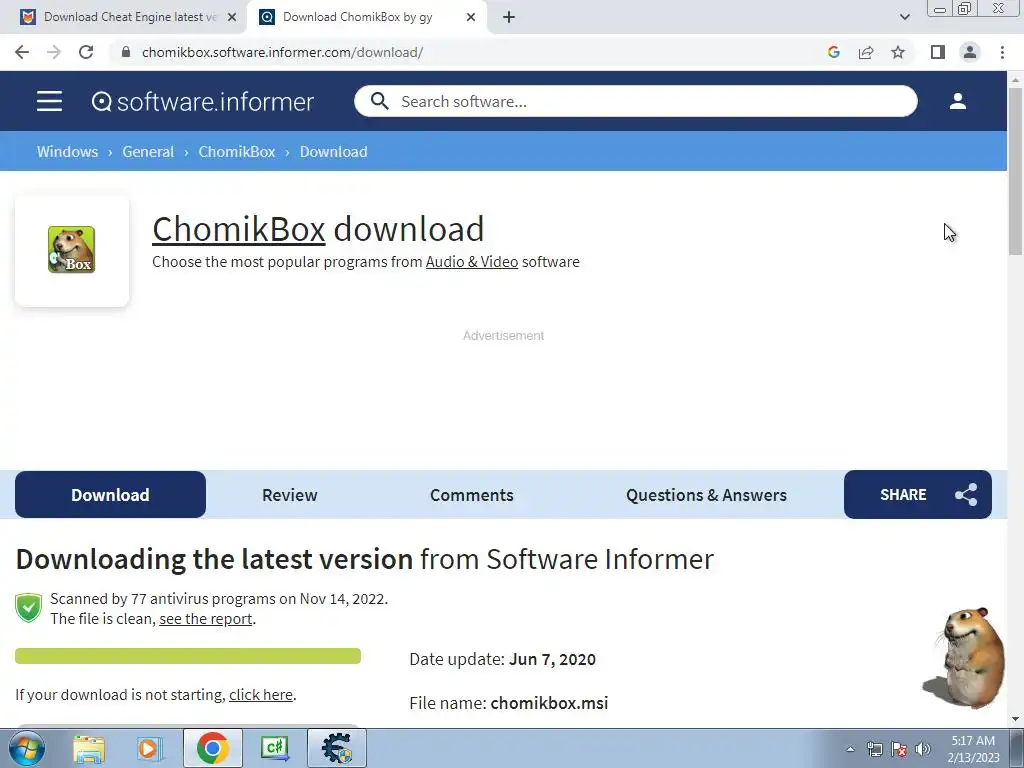1024x768 pixels.
Task: Go back using browser back arrow
Action: [22, 52]
